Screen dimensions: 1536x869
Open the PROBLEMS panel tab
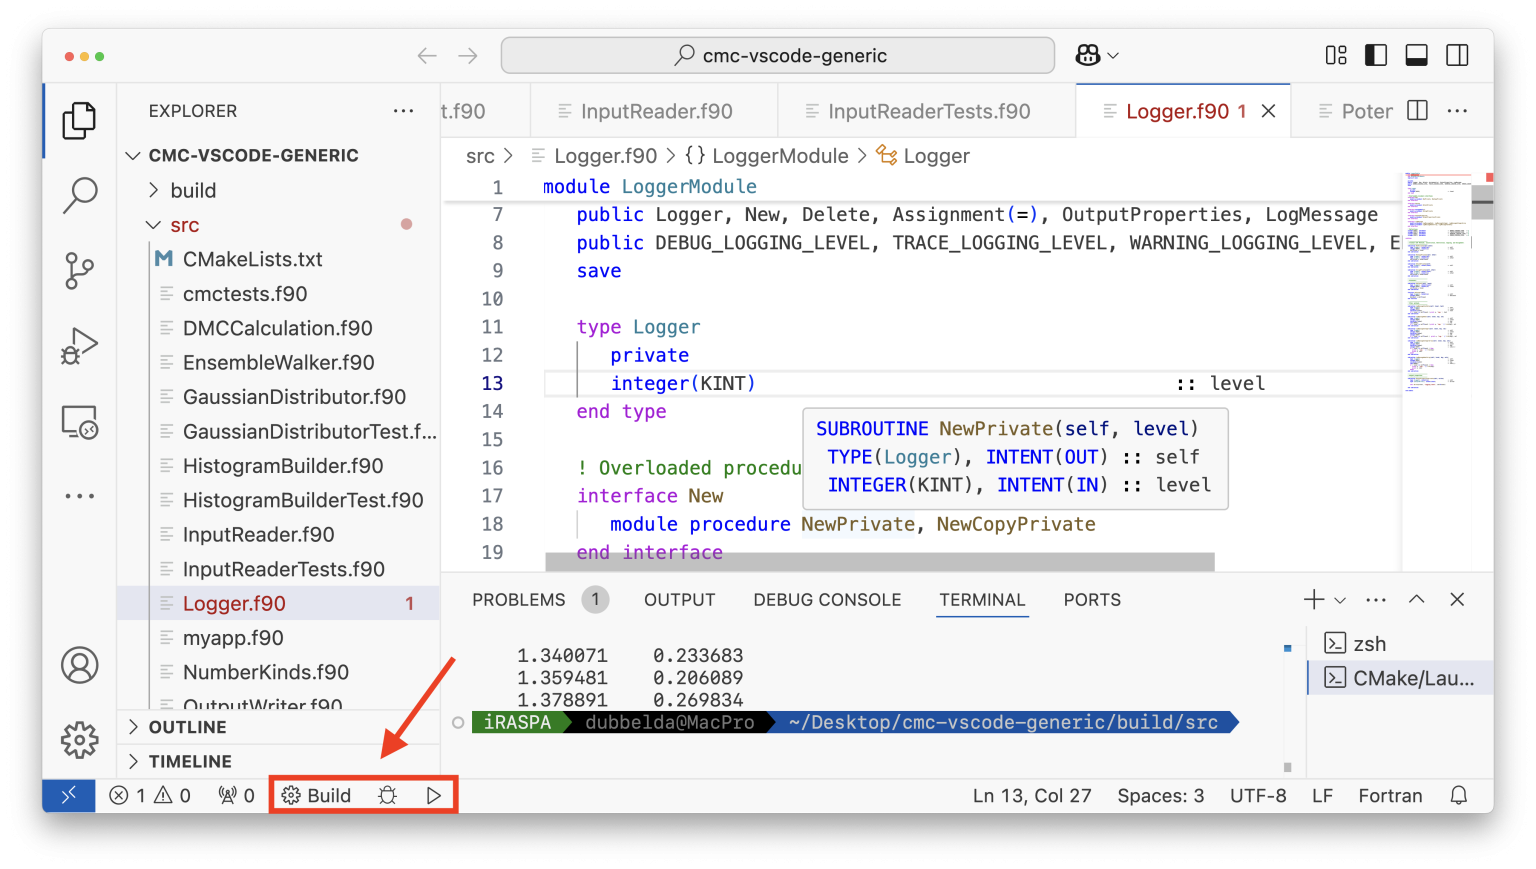tap(519, 599)
